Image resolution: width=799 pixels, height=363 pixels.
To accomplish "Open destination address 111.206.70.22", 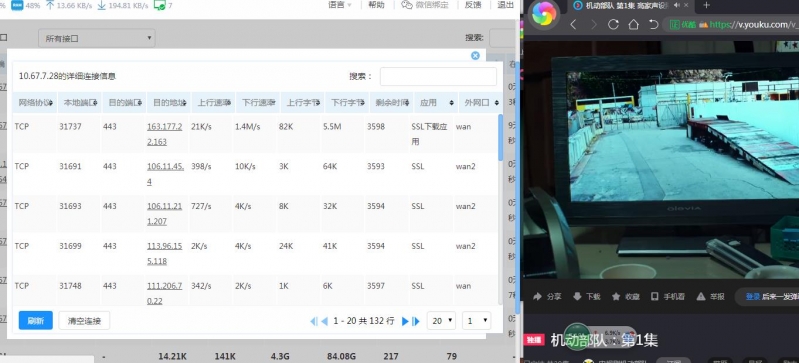I will [165, 293].
